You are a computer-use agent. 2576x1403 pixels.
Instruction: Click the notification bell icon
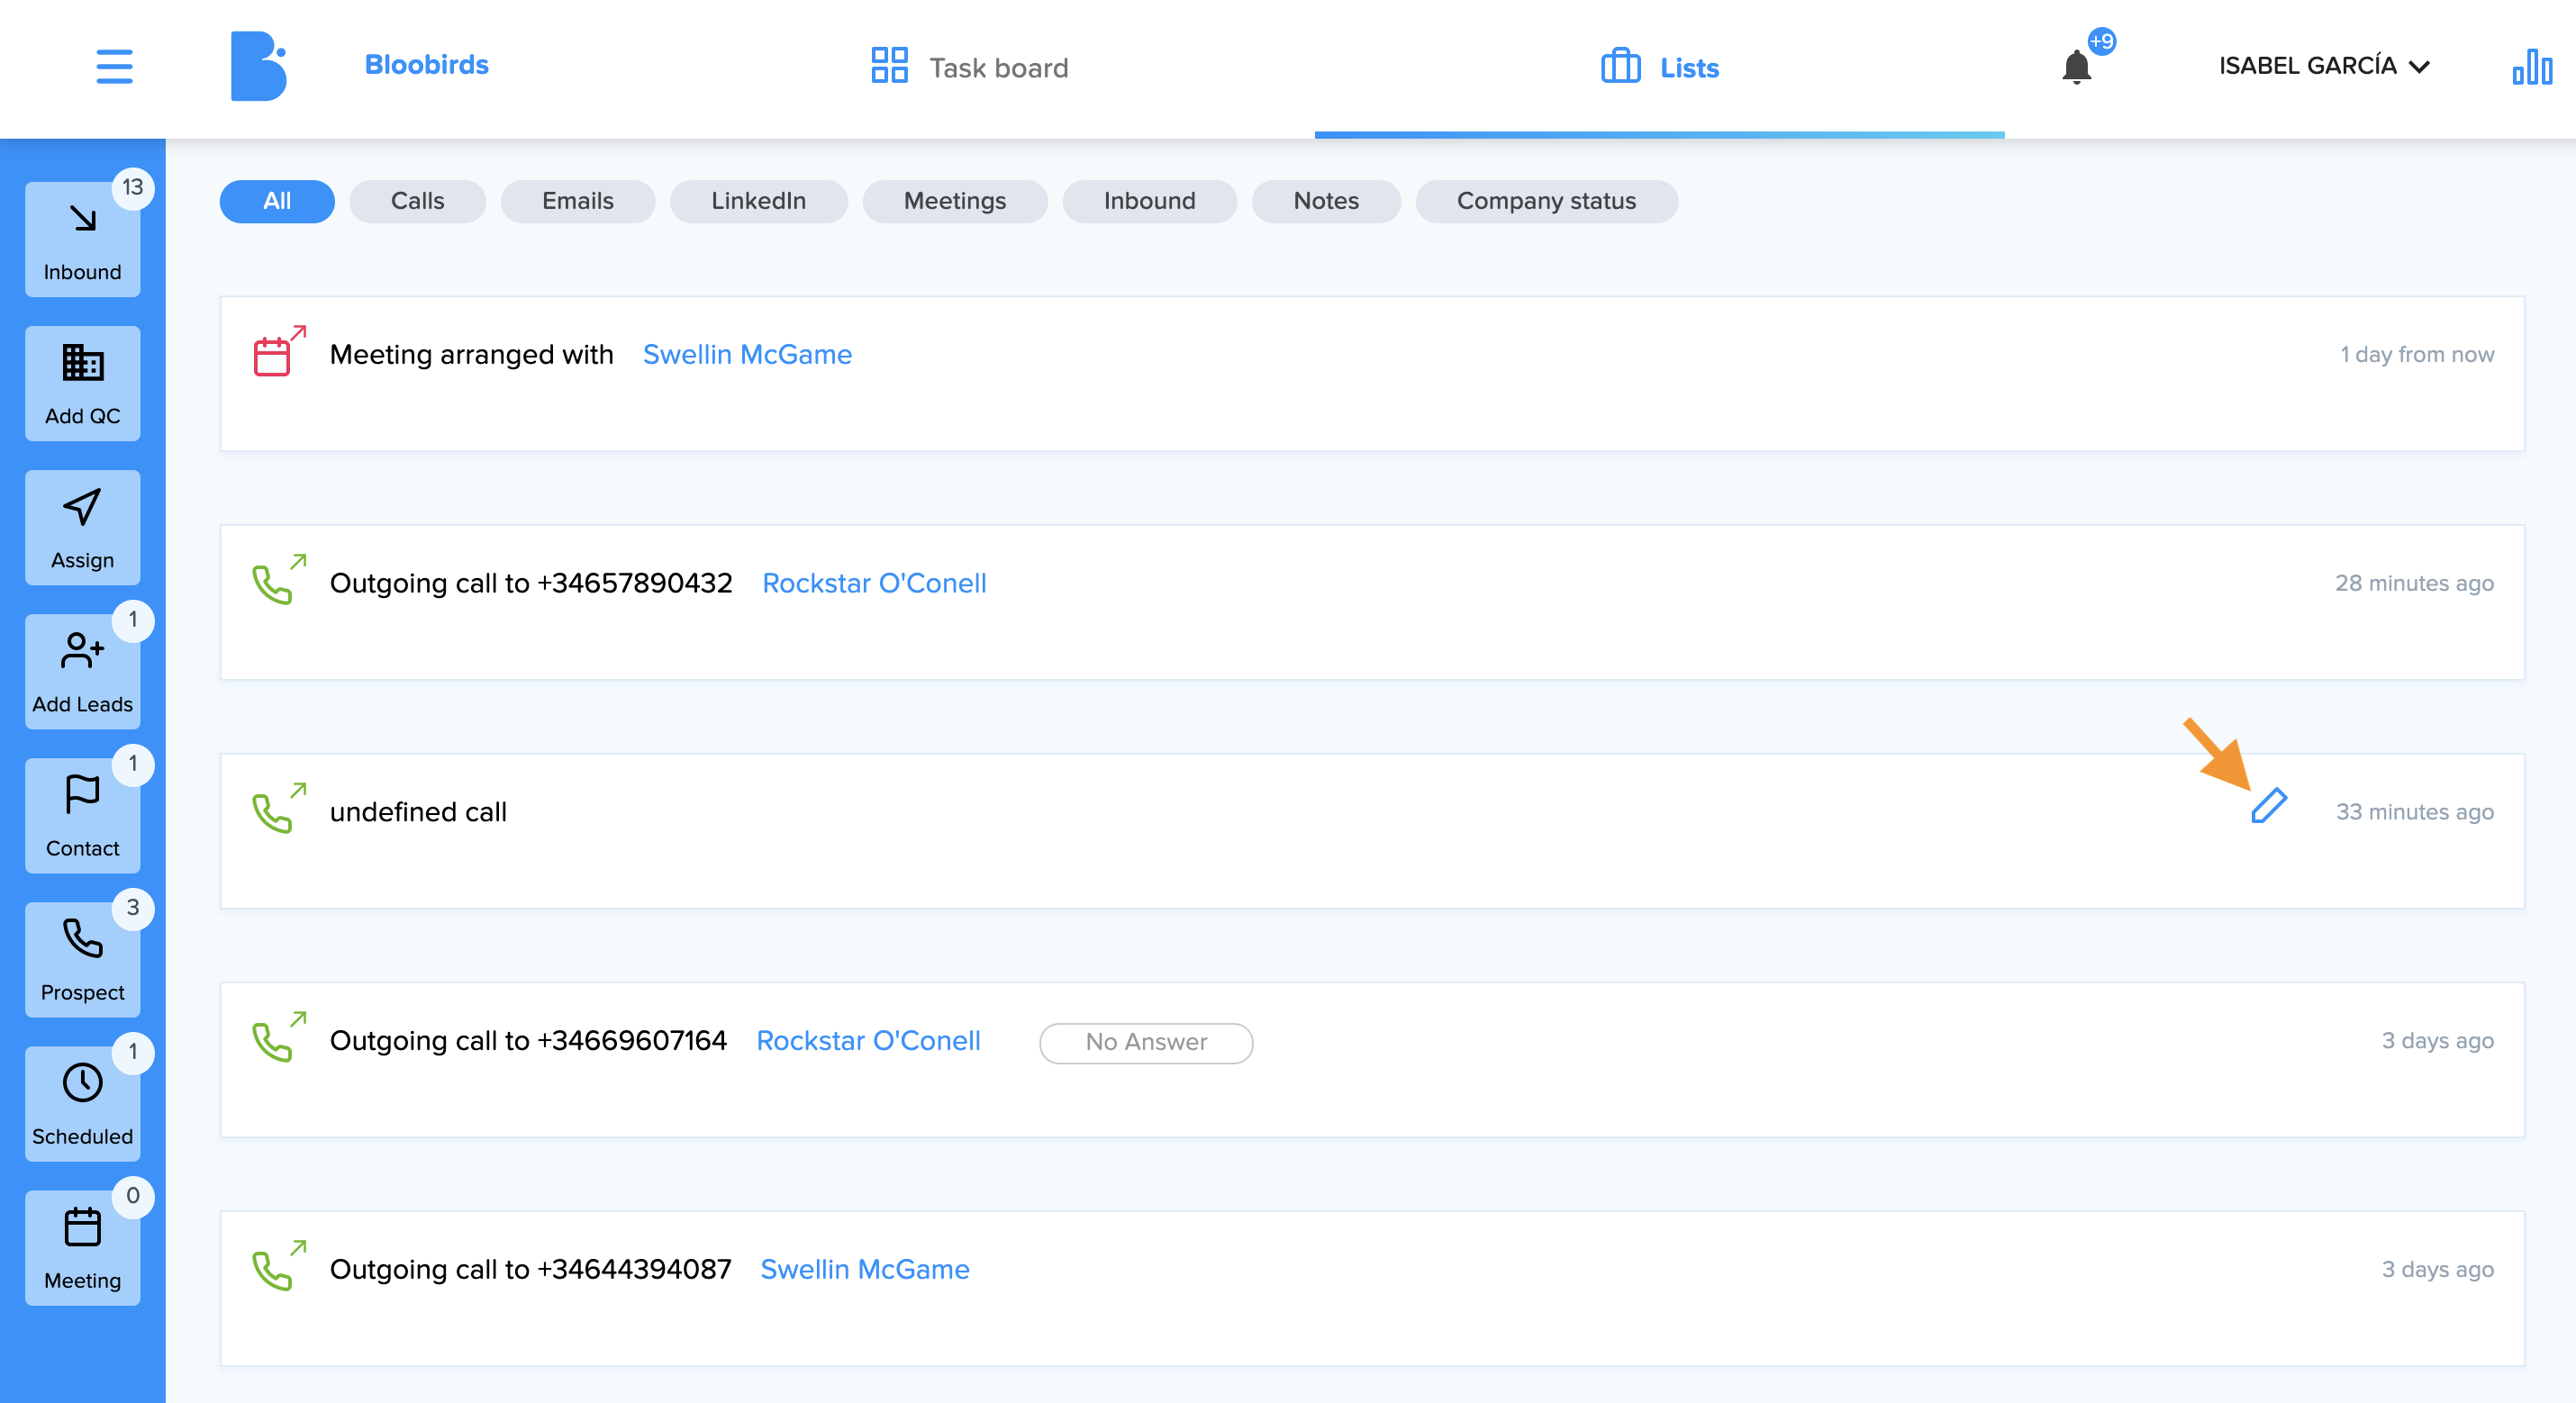pos(2077,67)
